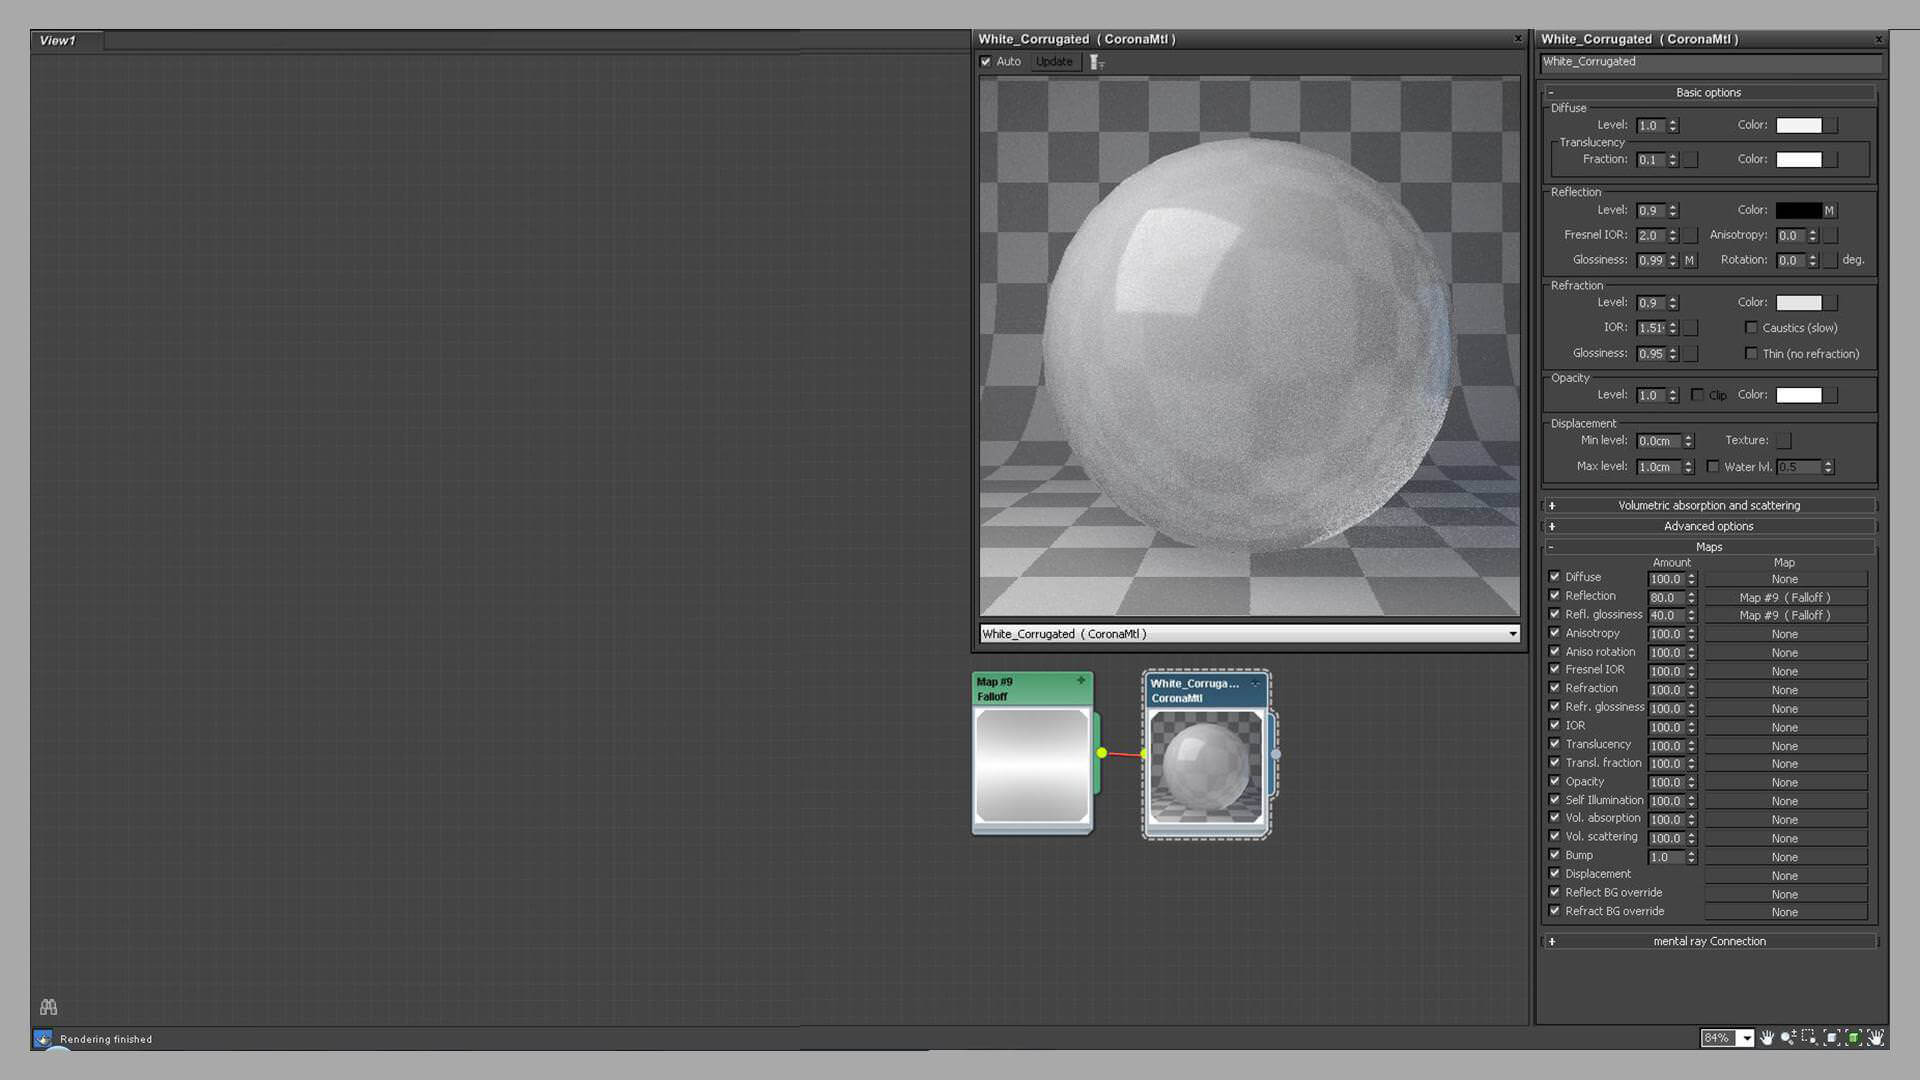
Task: Open Reflection Map #9 (Falloff) slot
Action: point(1785,598)
